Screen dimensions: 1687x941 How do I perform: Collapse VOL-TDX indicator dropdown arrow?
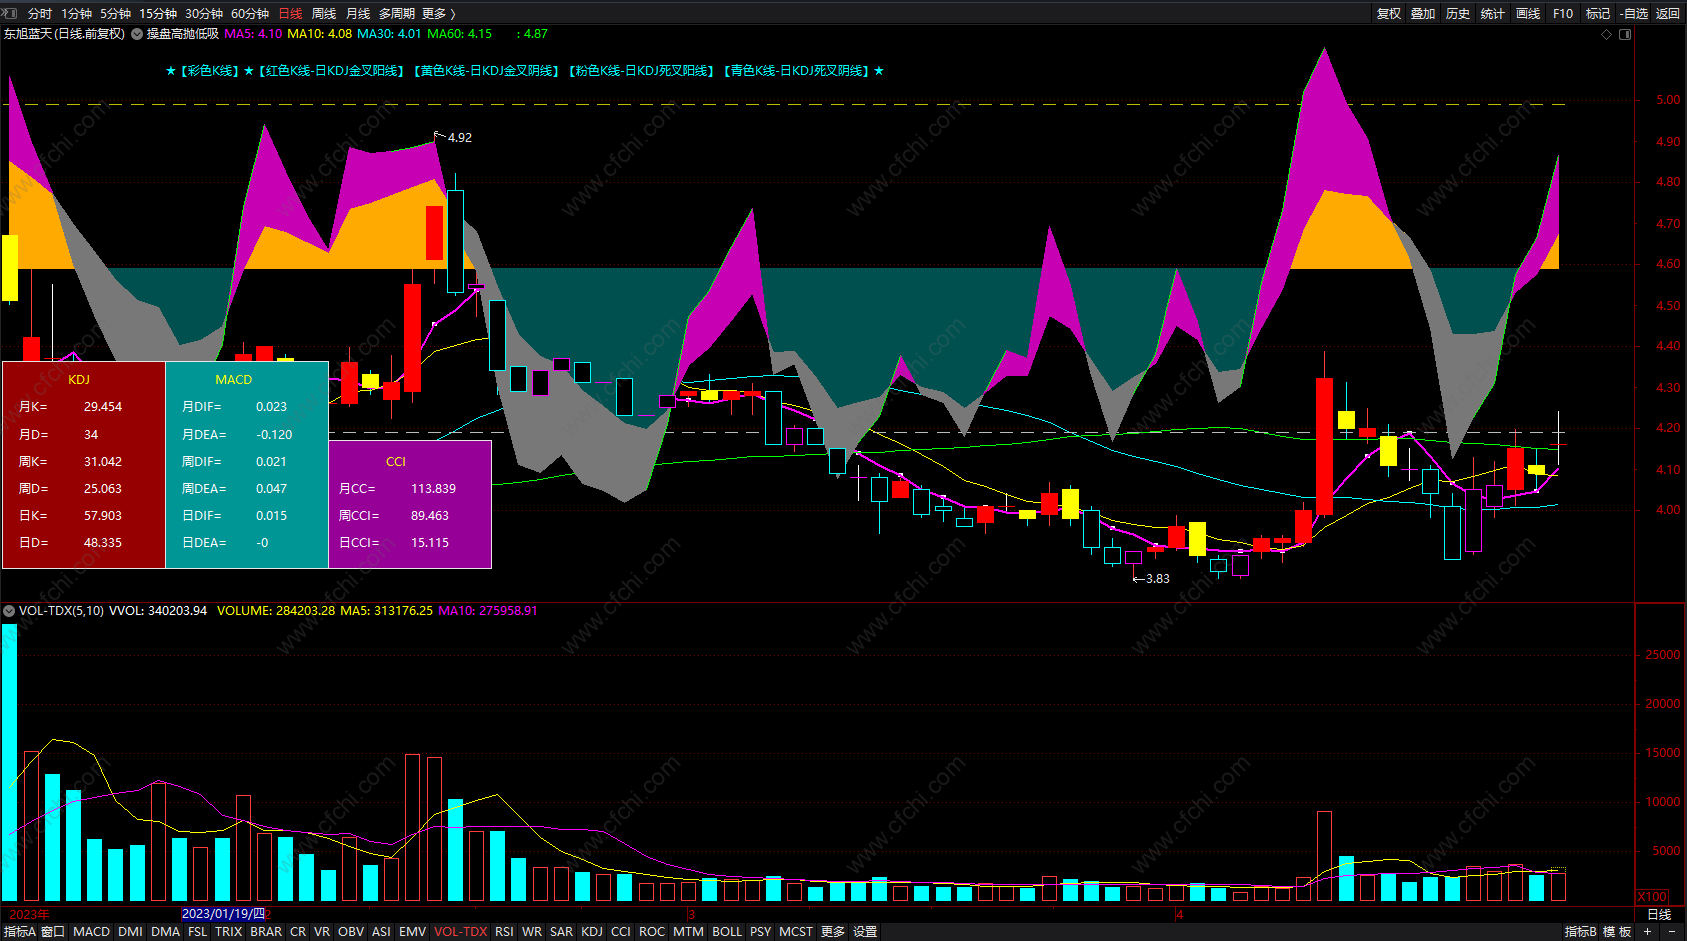[9, 611]
